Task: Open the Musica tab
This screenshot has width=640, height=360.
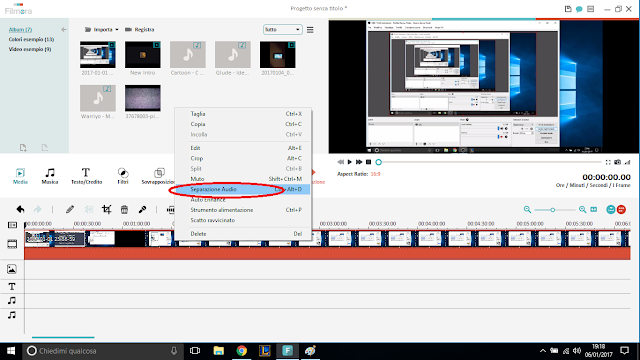Action: [x=50, y=176]
